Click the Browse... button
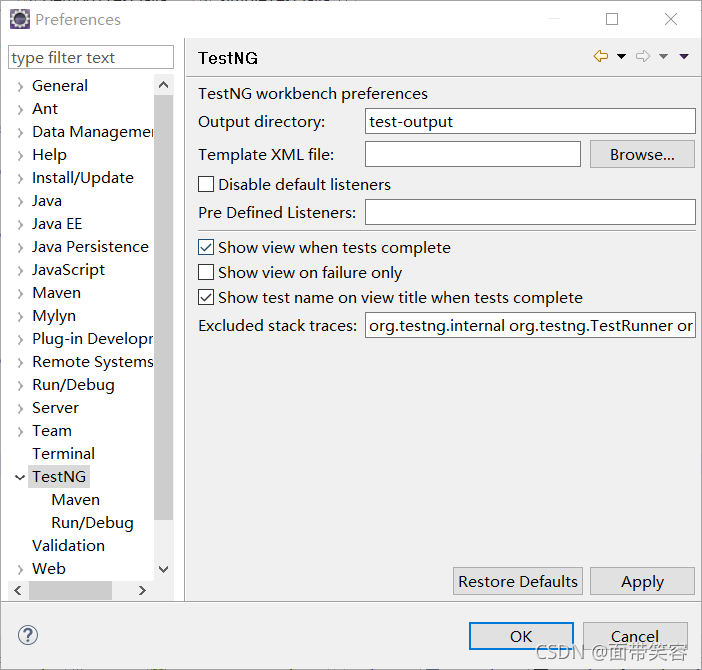 pyautogui.click(x=642, y=154)
